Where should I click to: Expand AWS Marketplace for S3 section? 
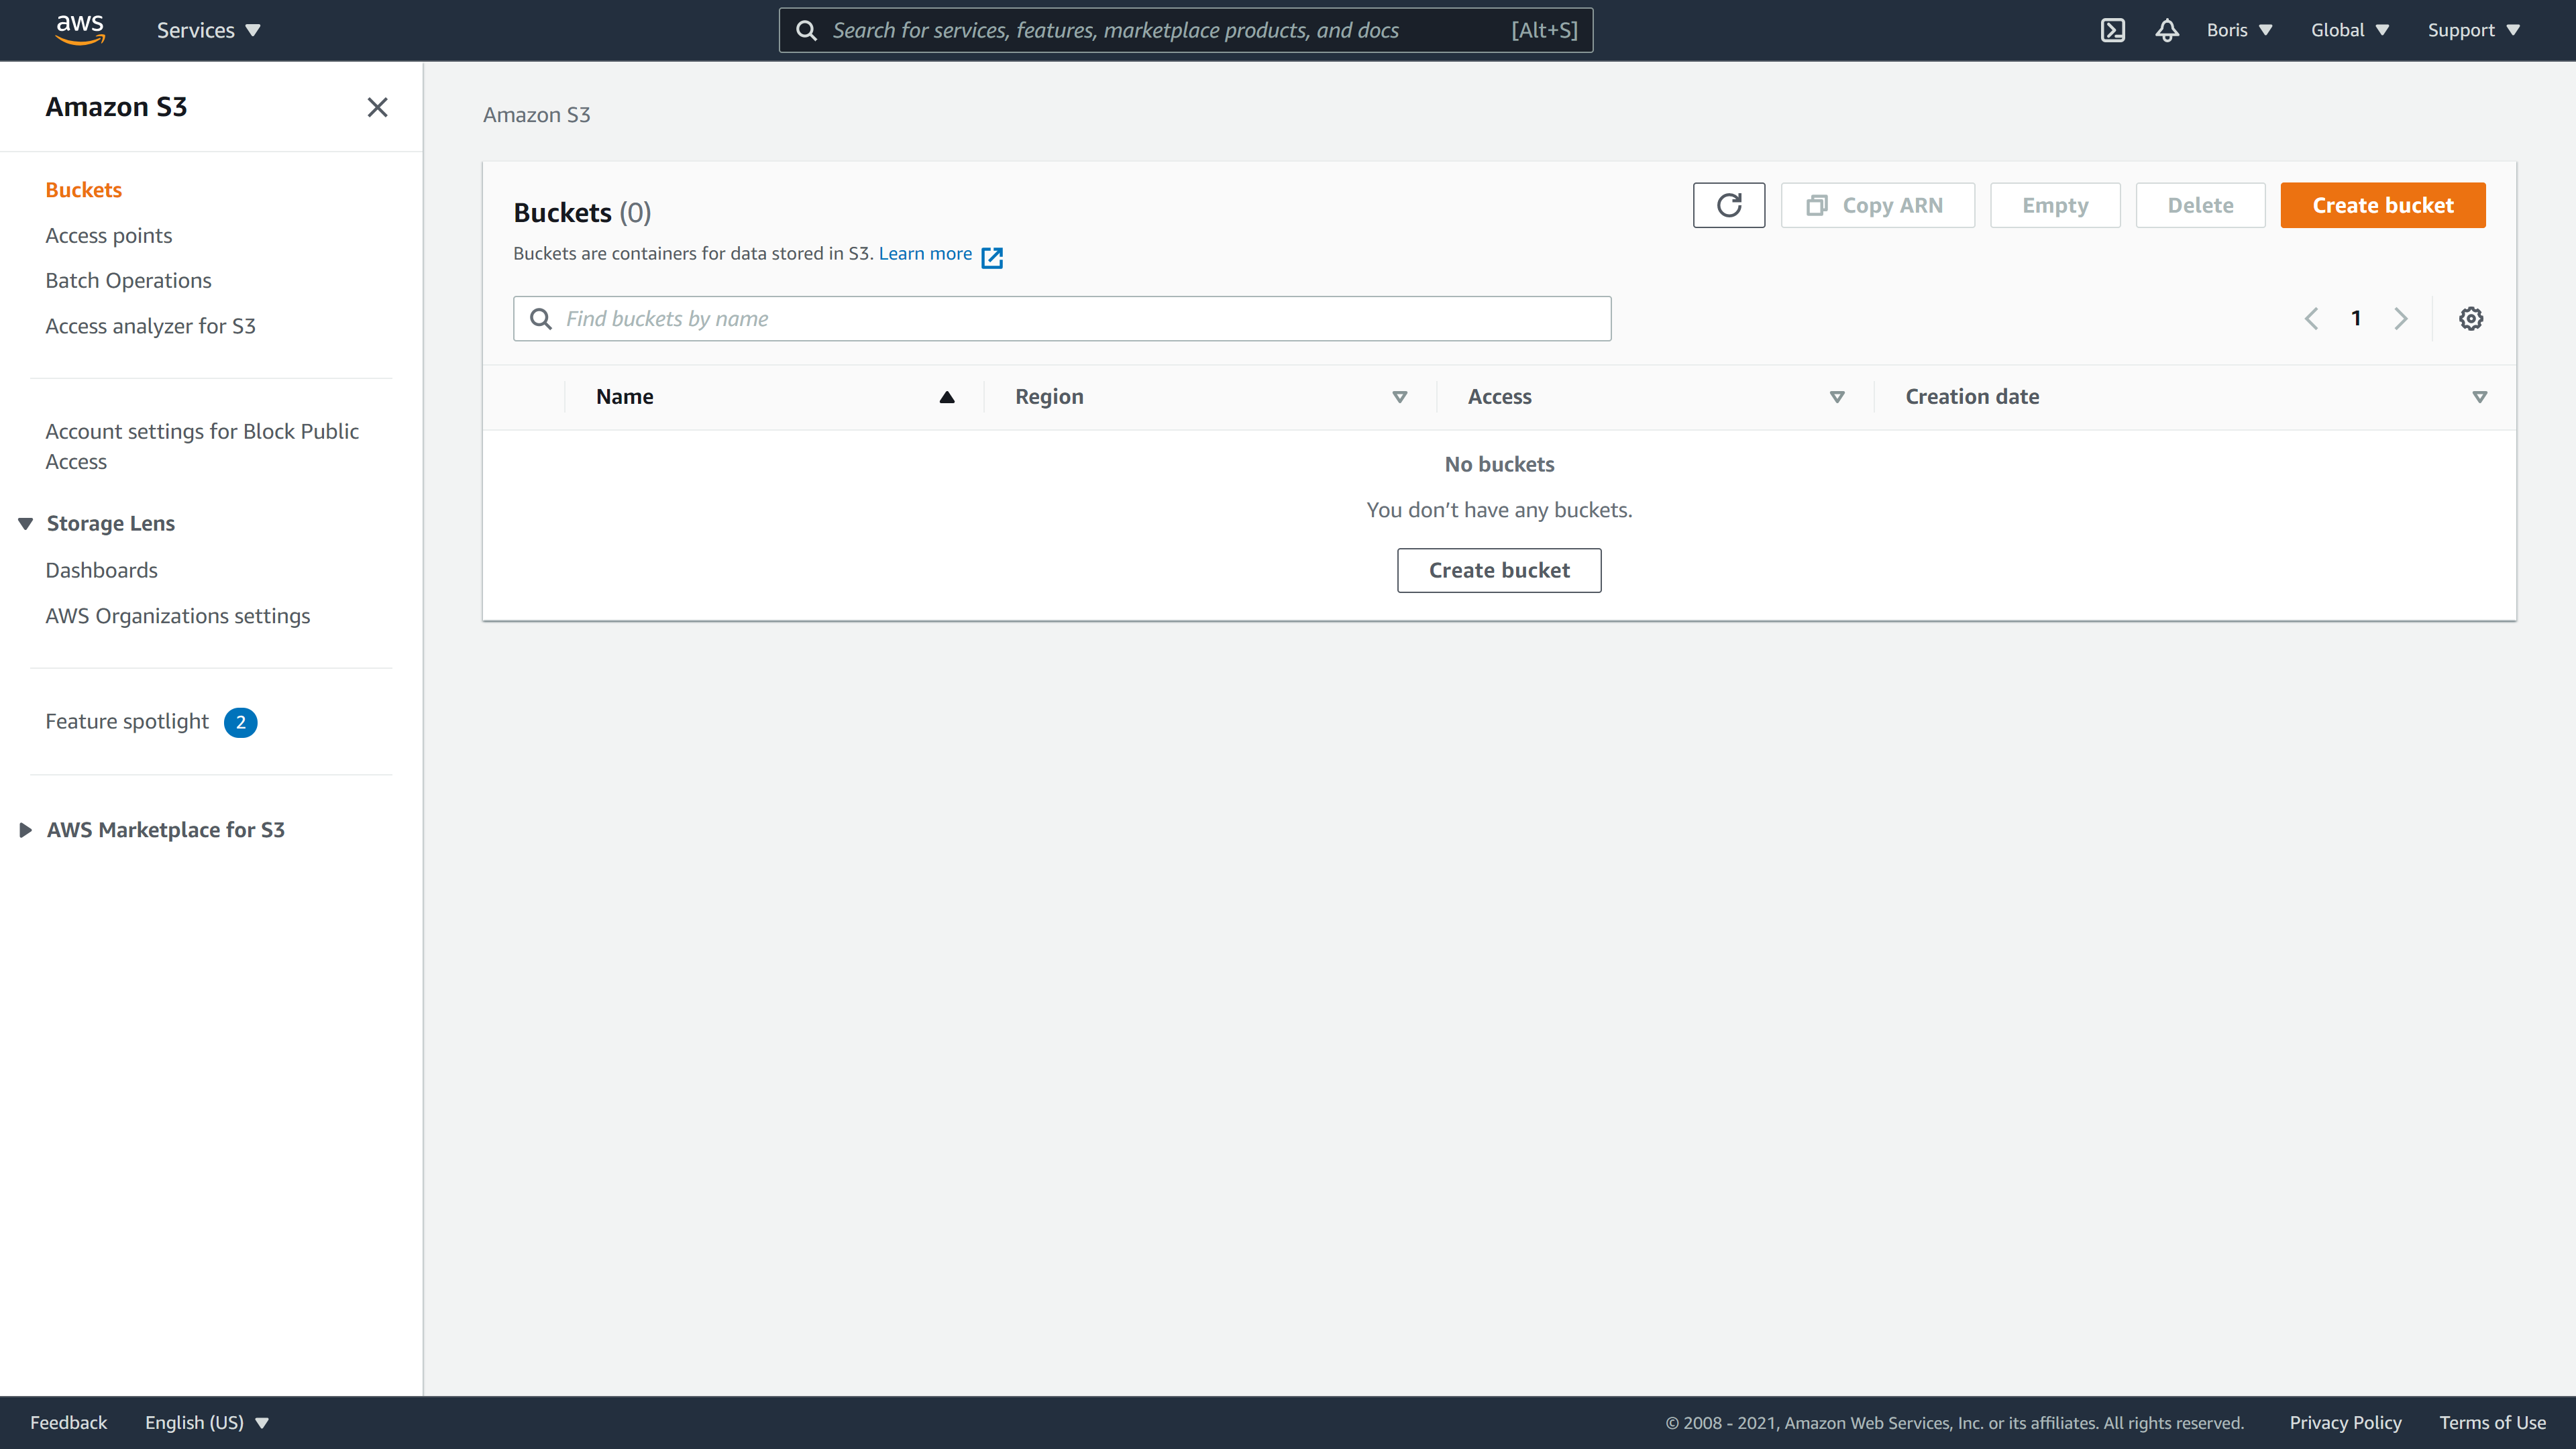[x=26, y=830]
